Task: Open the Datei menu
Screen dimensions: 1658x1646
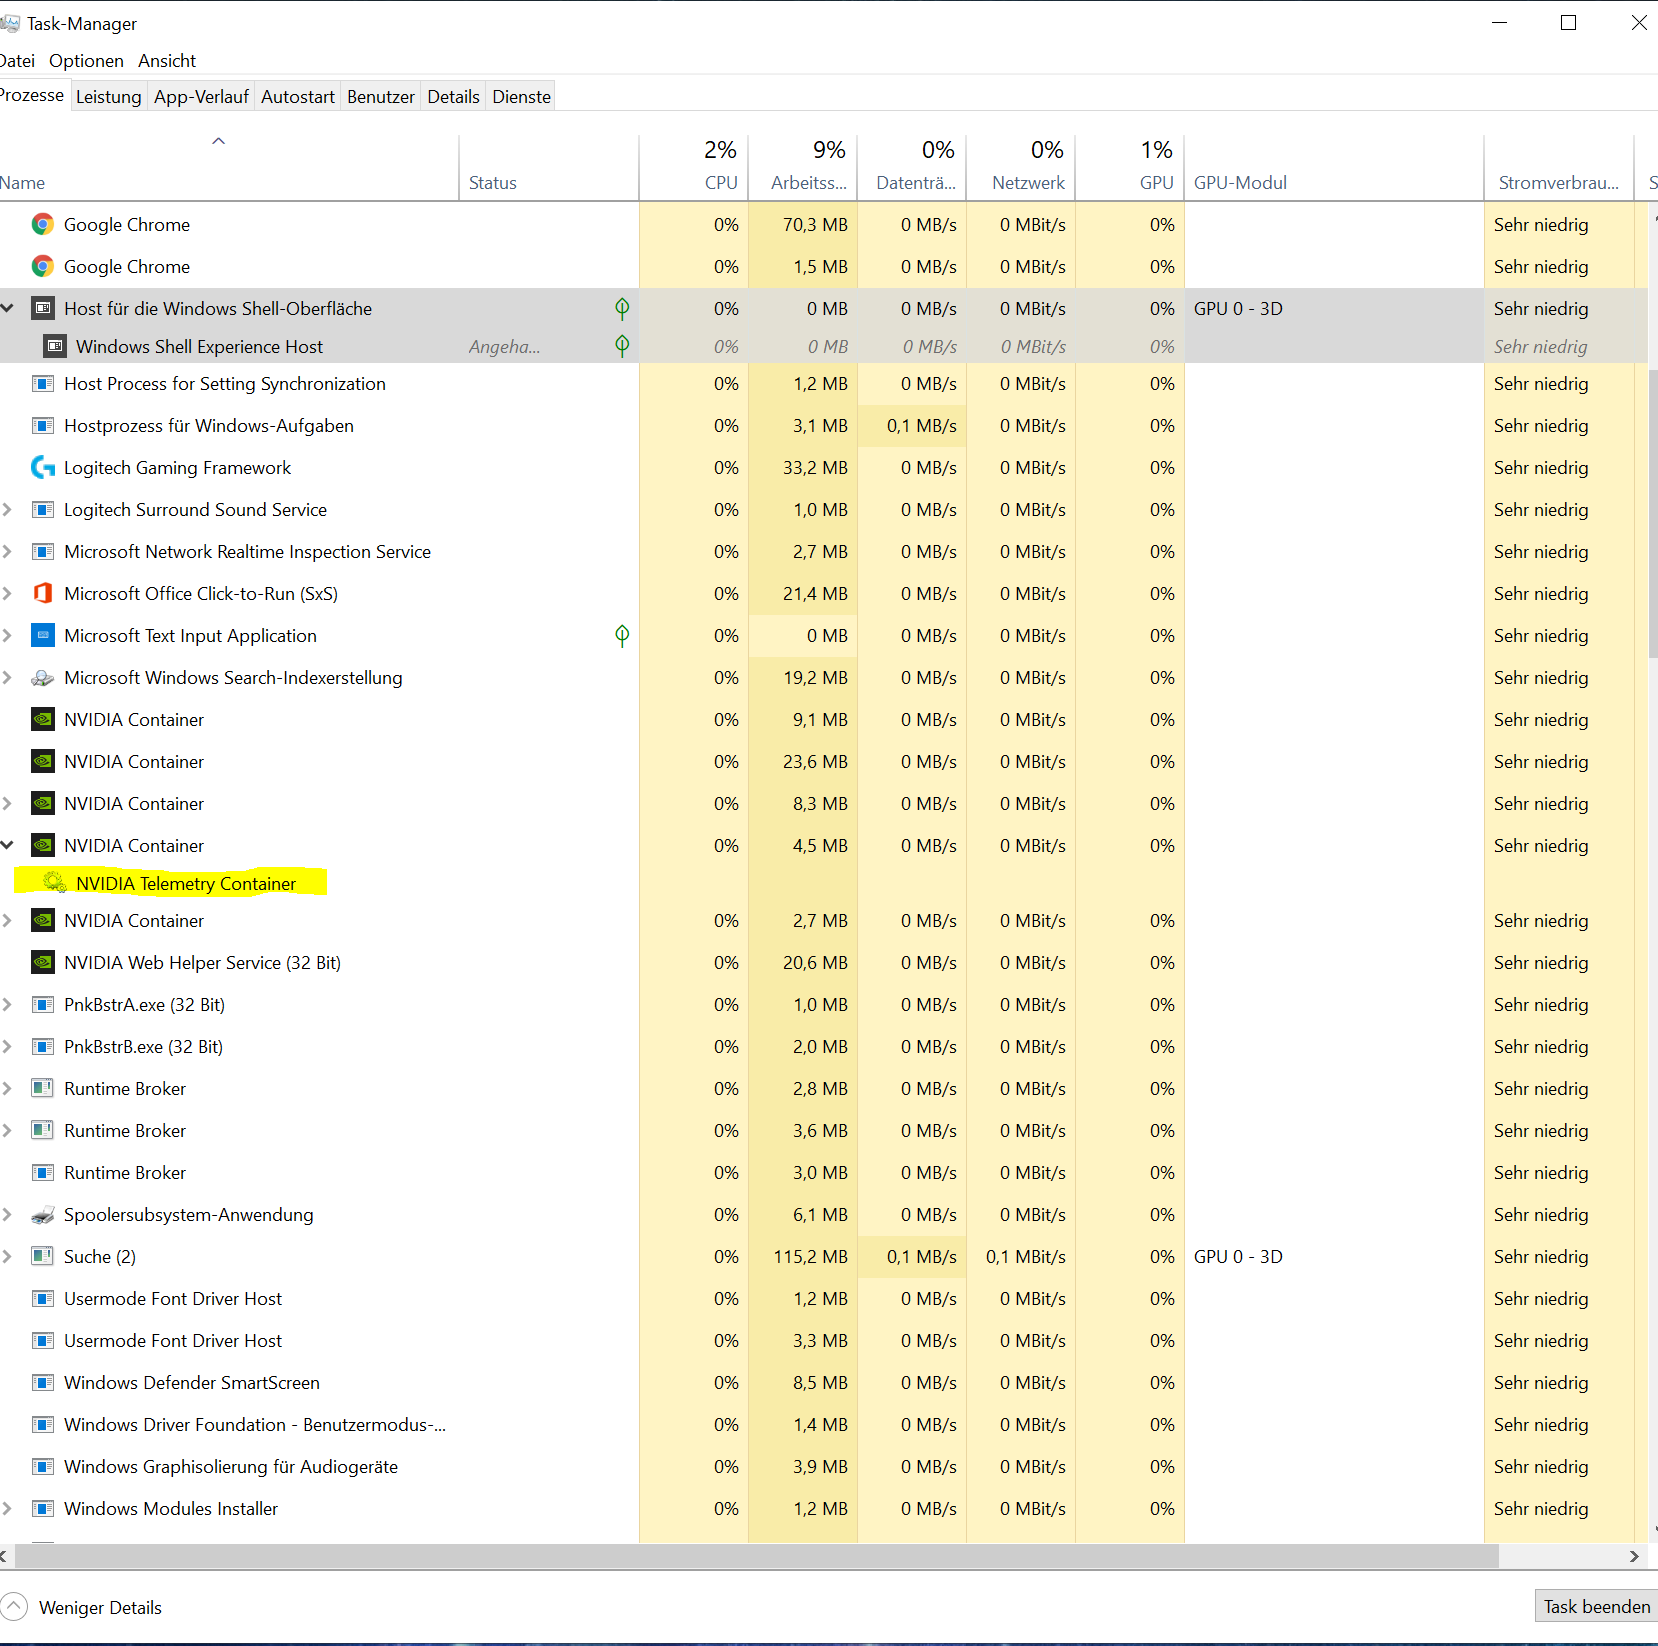Action: [x=17, y=60]
